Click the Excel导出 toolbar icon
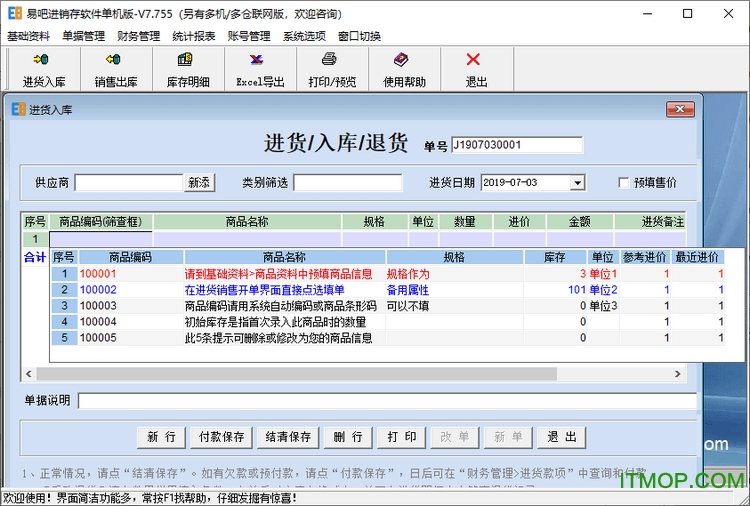This screenshot has width=750, height=506. 260,70
